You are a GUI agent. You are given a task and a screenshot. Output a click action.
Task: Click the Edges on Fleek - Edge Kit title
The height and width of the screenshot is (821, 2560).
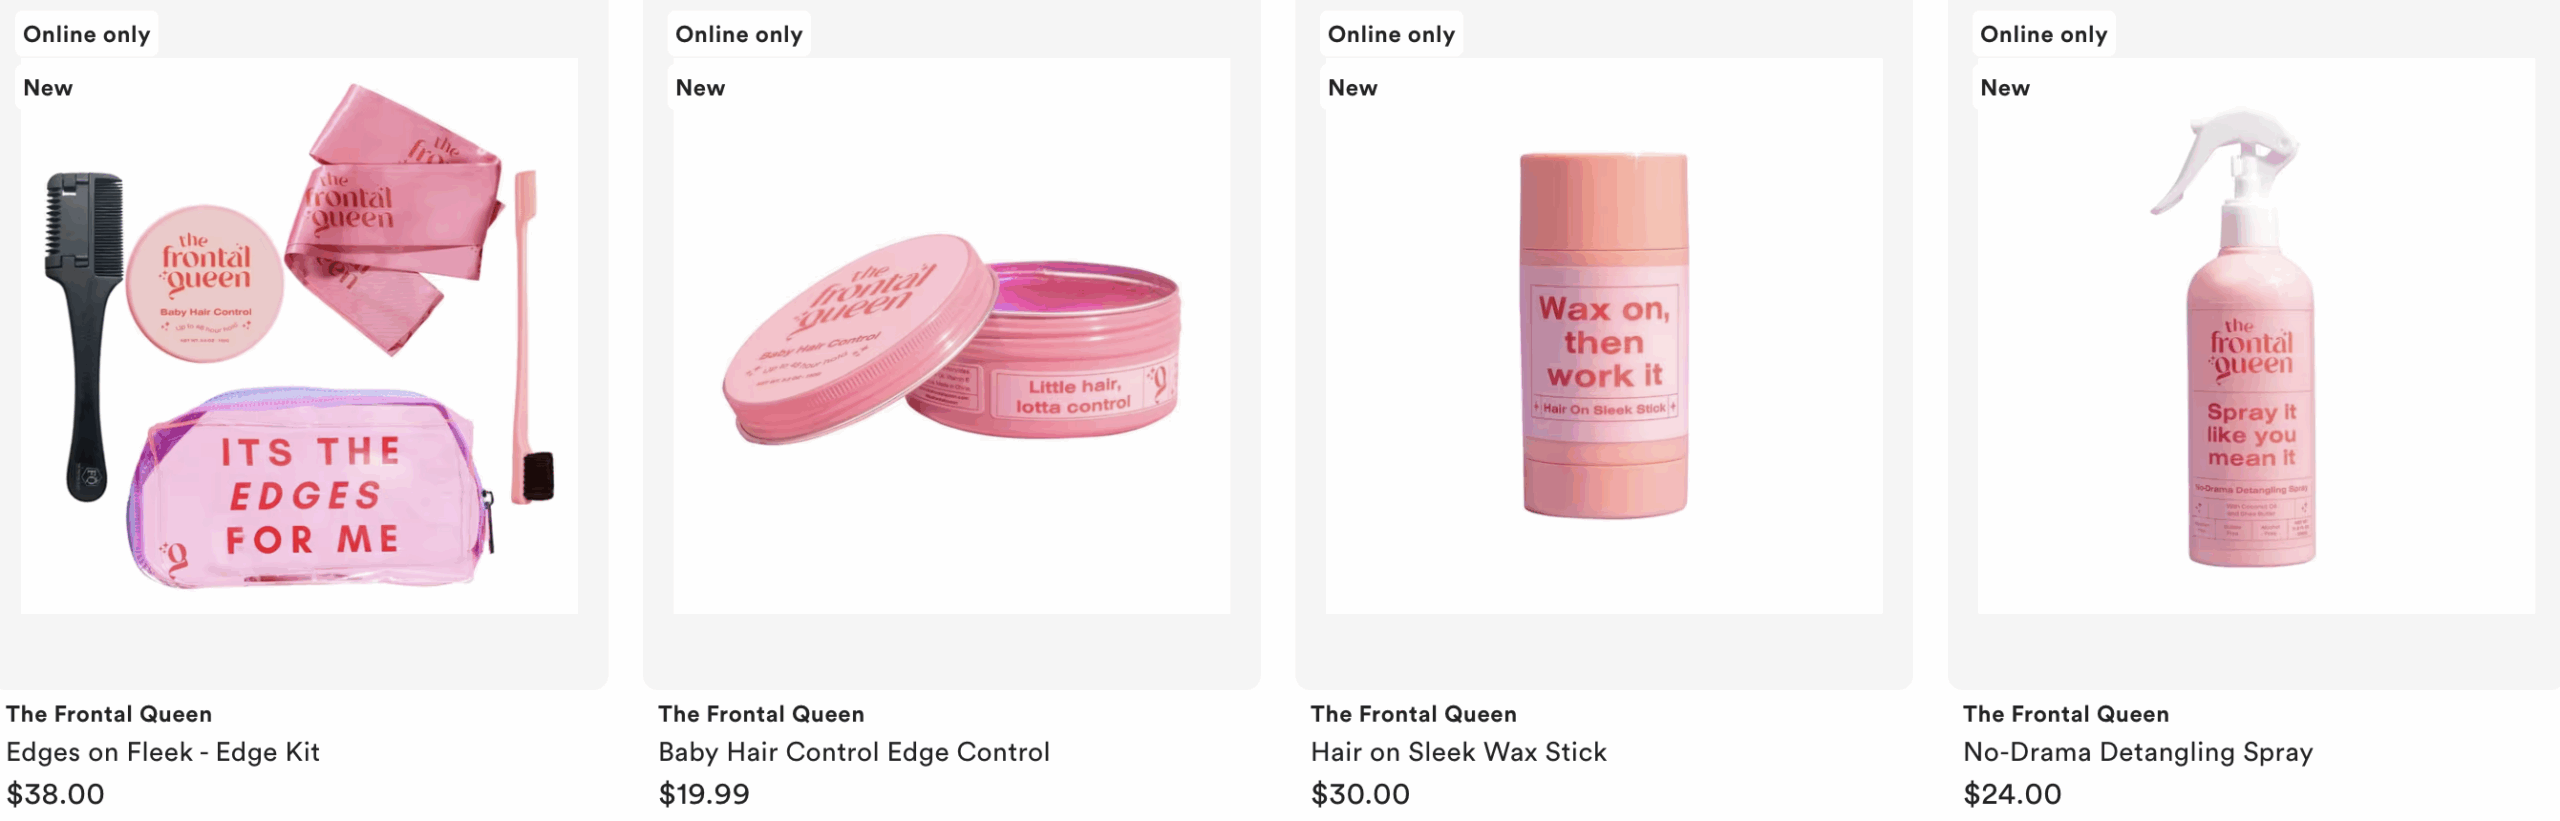click(163, 752)
